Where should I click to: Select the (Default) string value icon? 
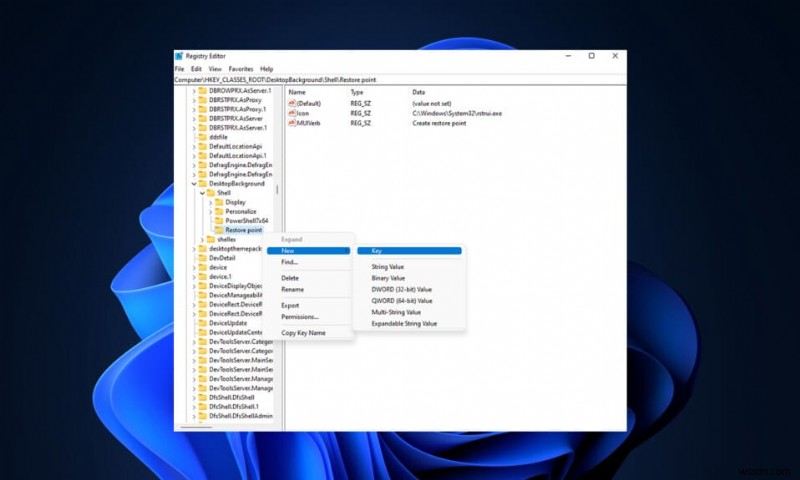[292, 103]
